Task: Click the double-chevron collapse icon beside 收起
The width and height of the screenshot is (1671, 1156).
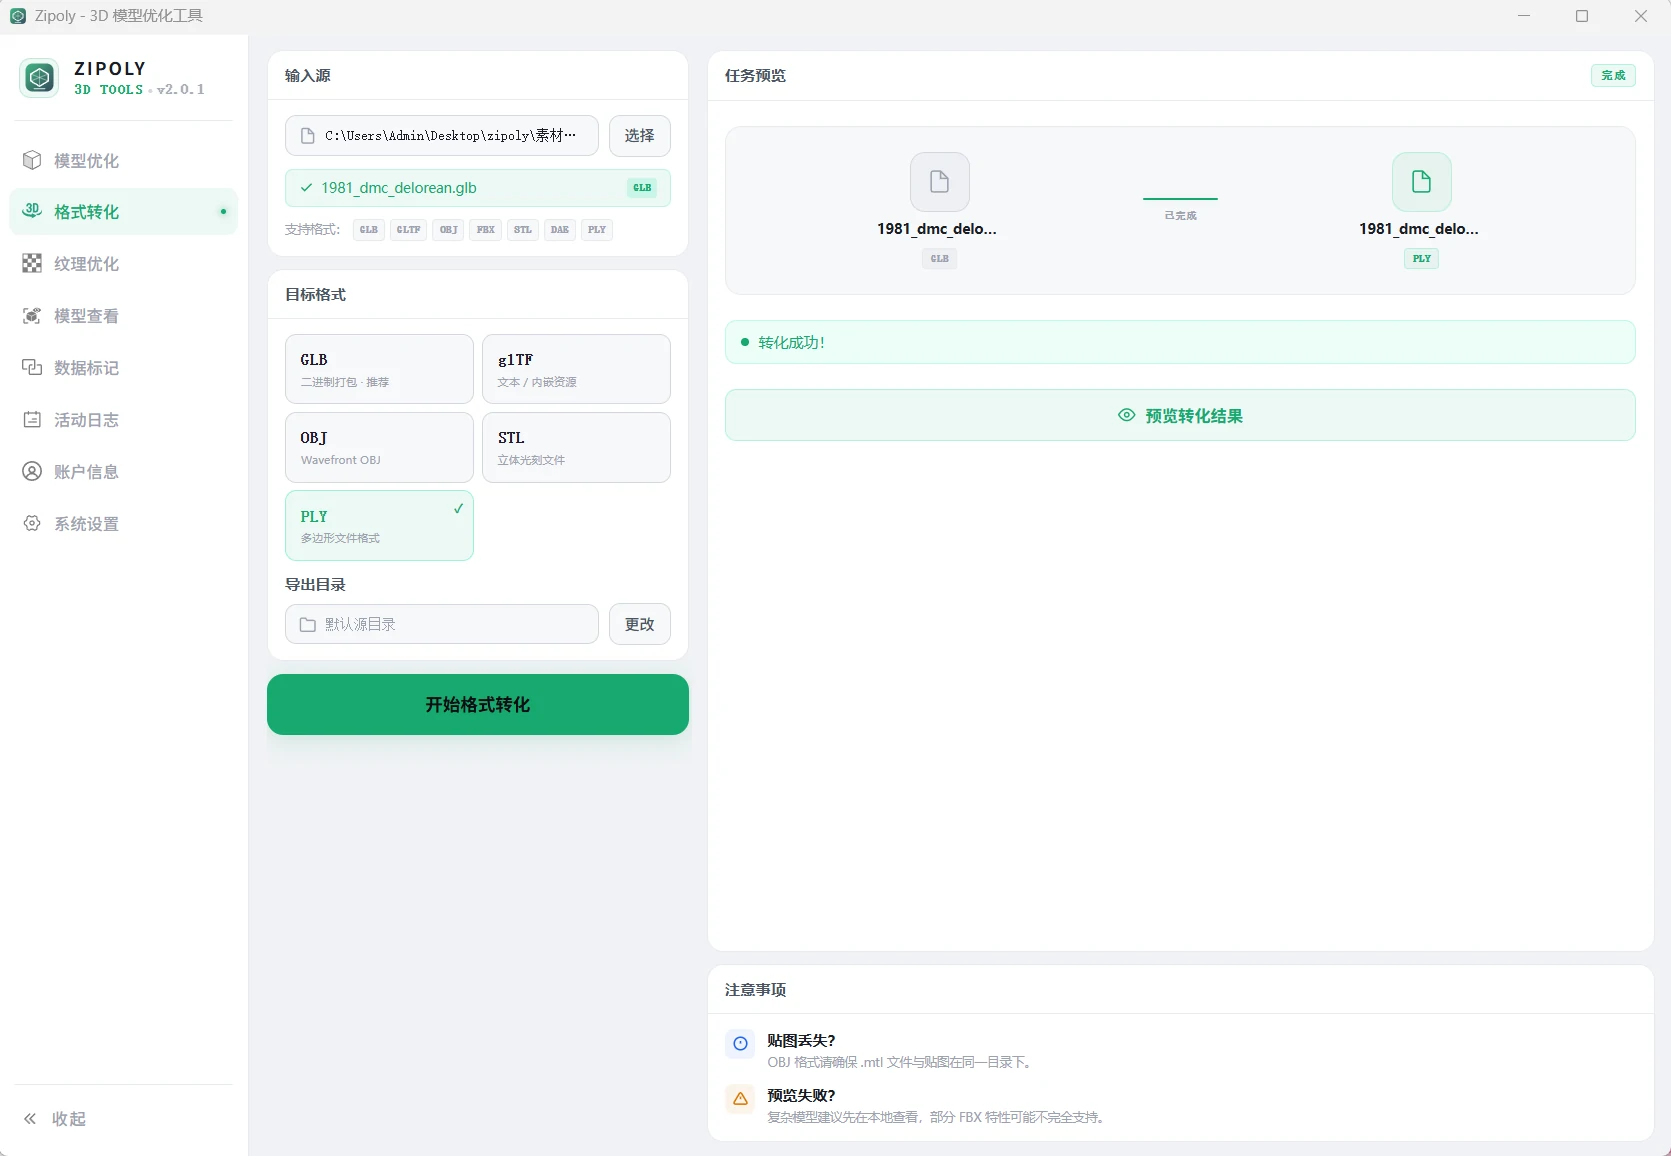Action: (x=30, y=1118)
